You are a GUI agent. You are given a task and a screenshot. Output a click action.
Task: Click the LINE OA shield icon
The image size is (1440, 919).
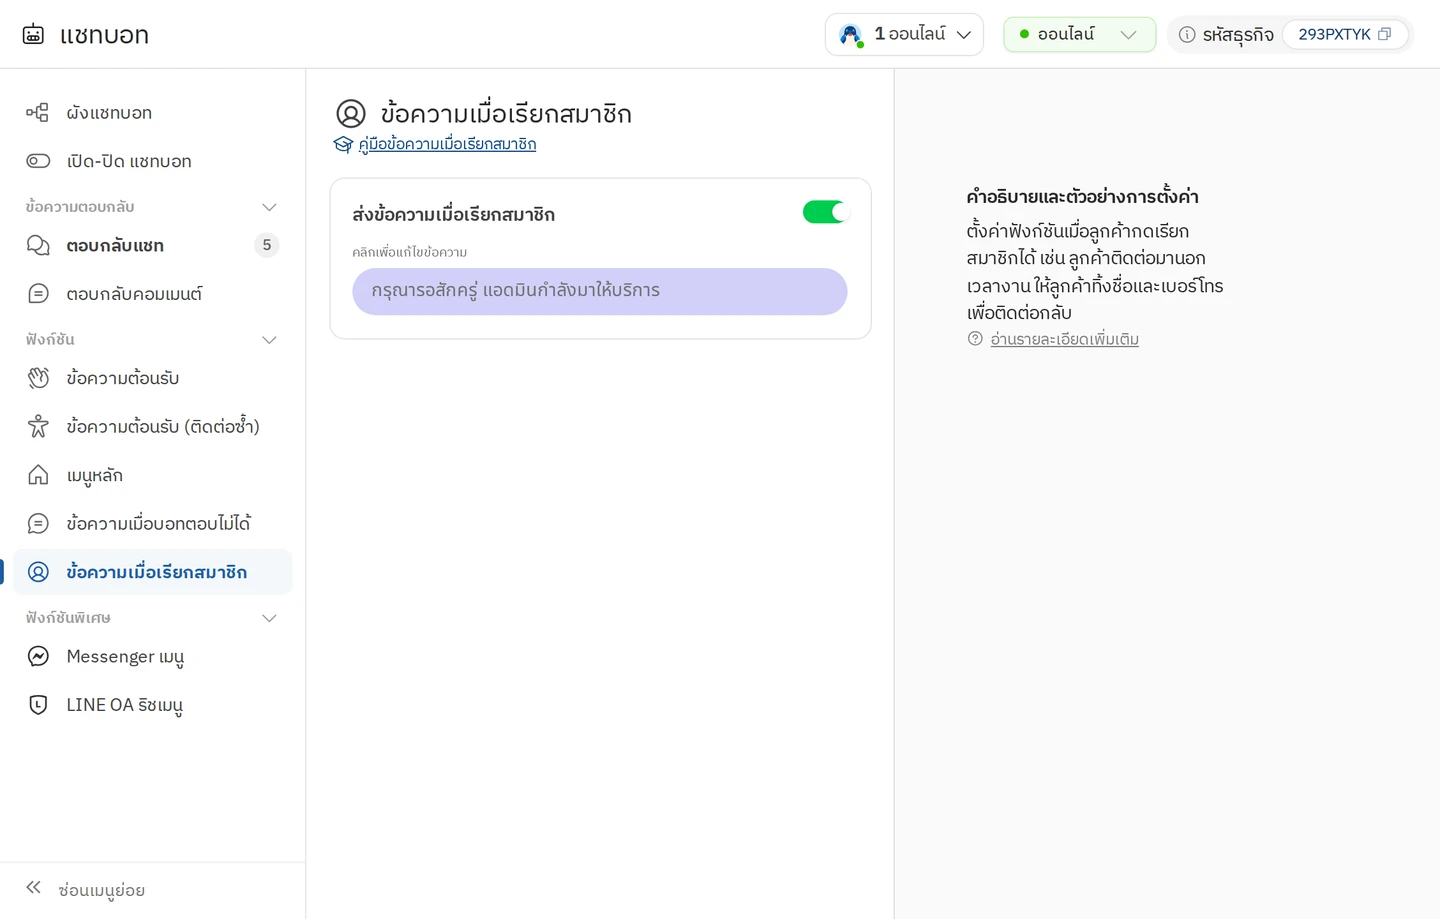38,705
